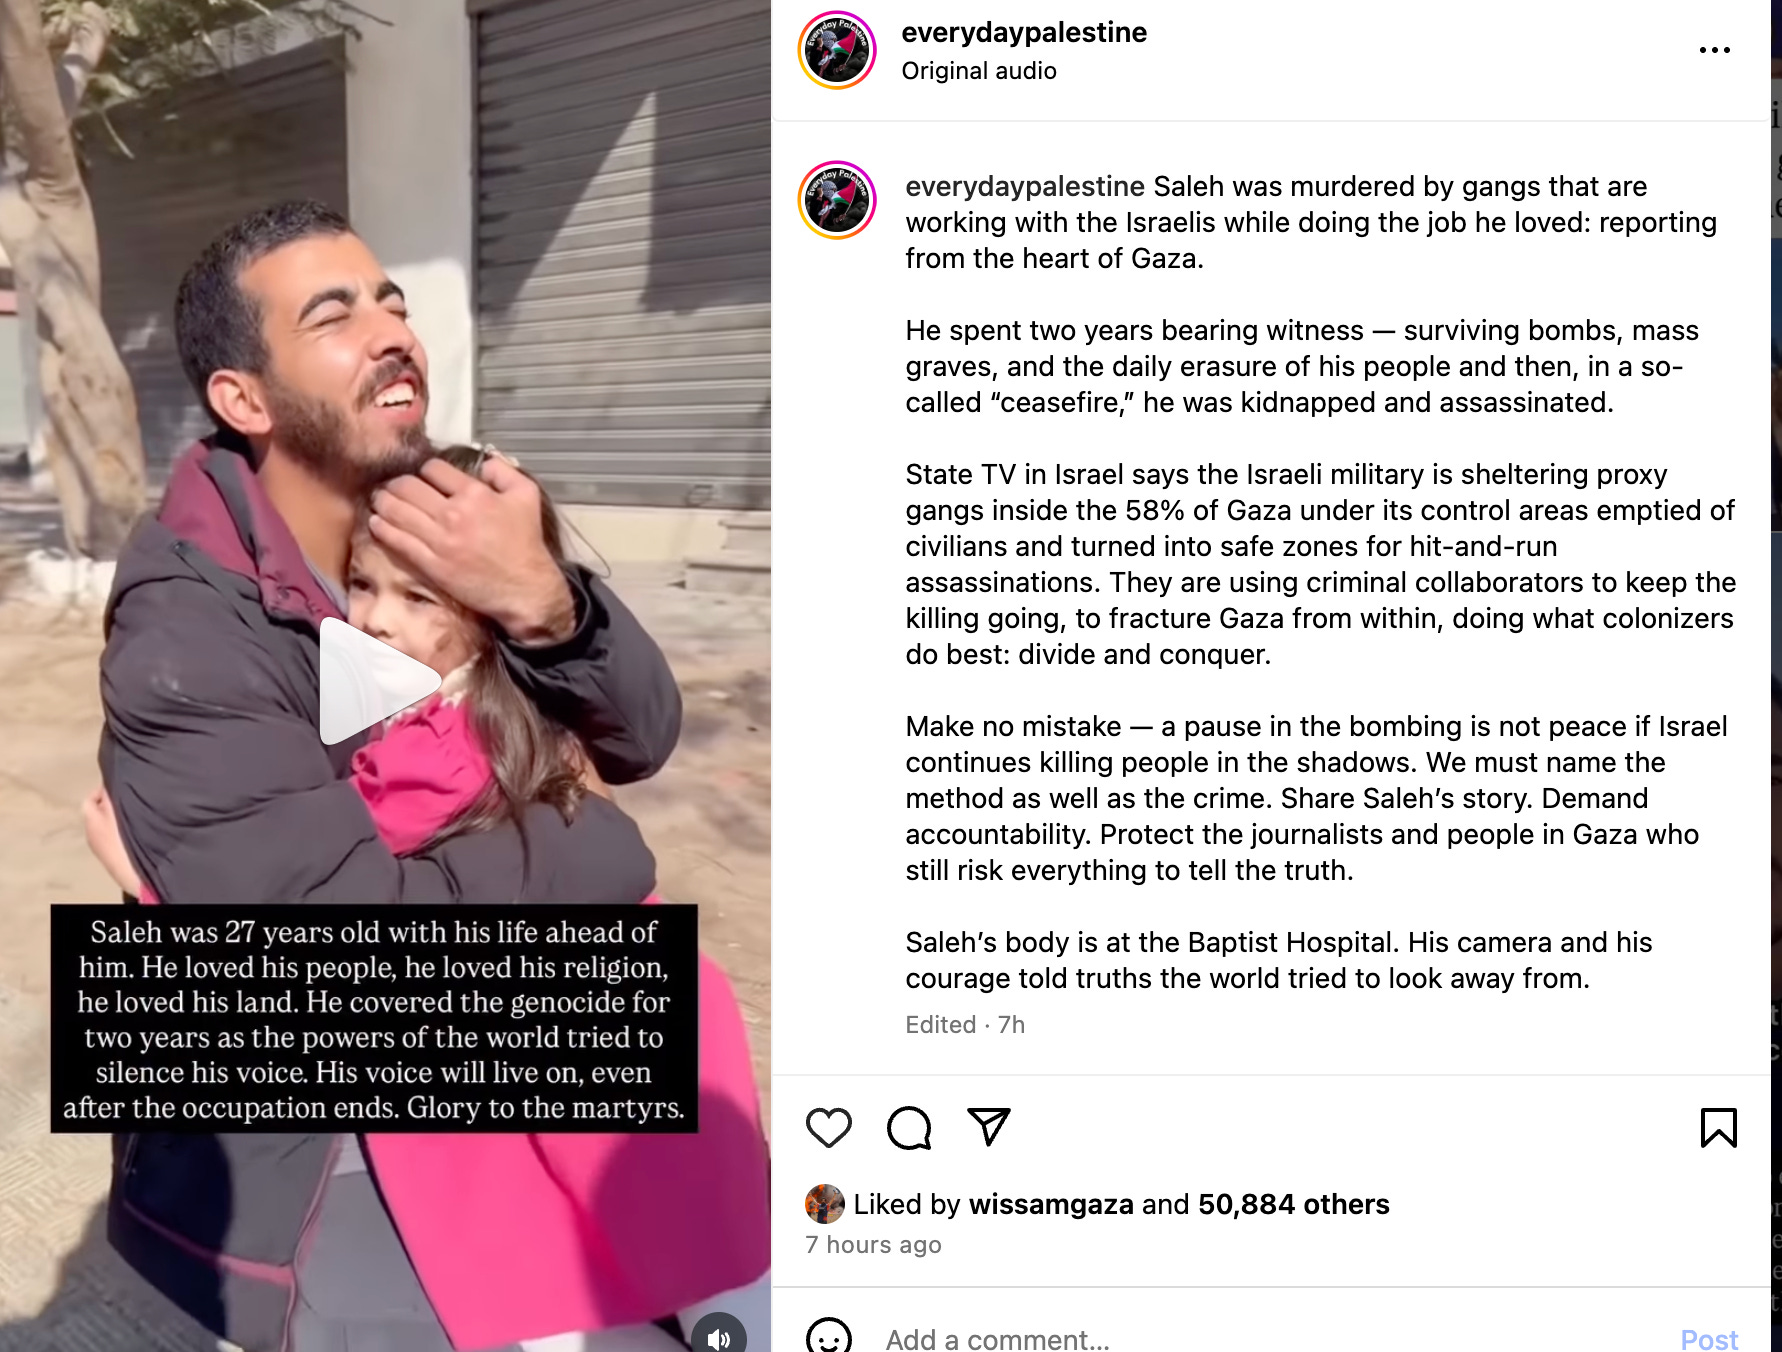Viewport: 1782px width, 1352px height.
Task: Click wissamgaza small avatar thumbnail
Action: 824,1204
